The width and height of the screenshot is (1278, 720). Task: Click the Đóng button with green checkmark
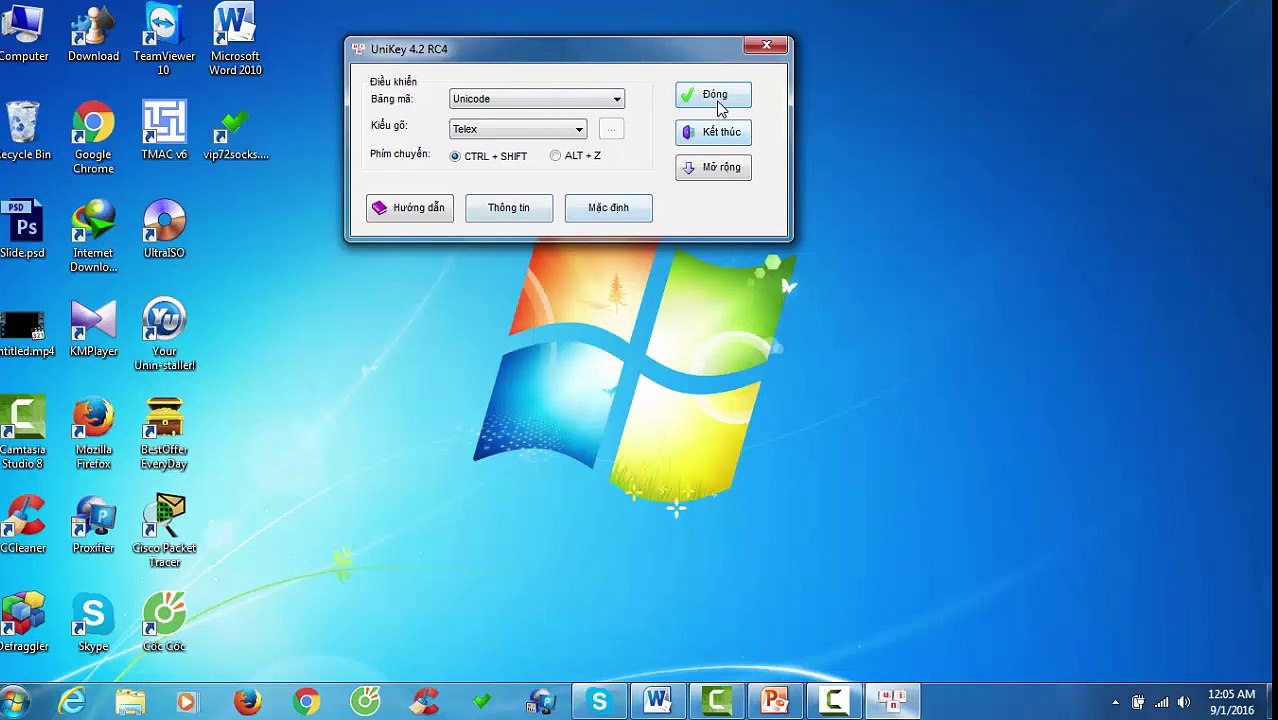click(713, 95)
